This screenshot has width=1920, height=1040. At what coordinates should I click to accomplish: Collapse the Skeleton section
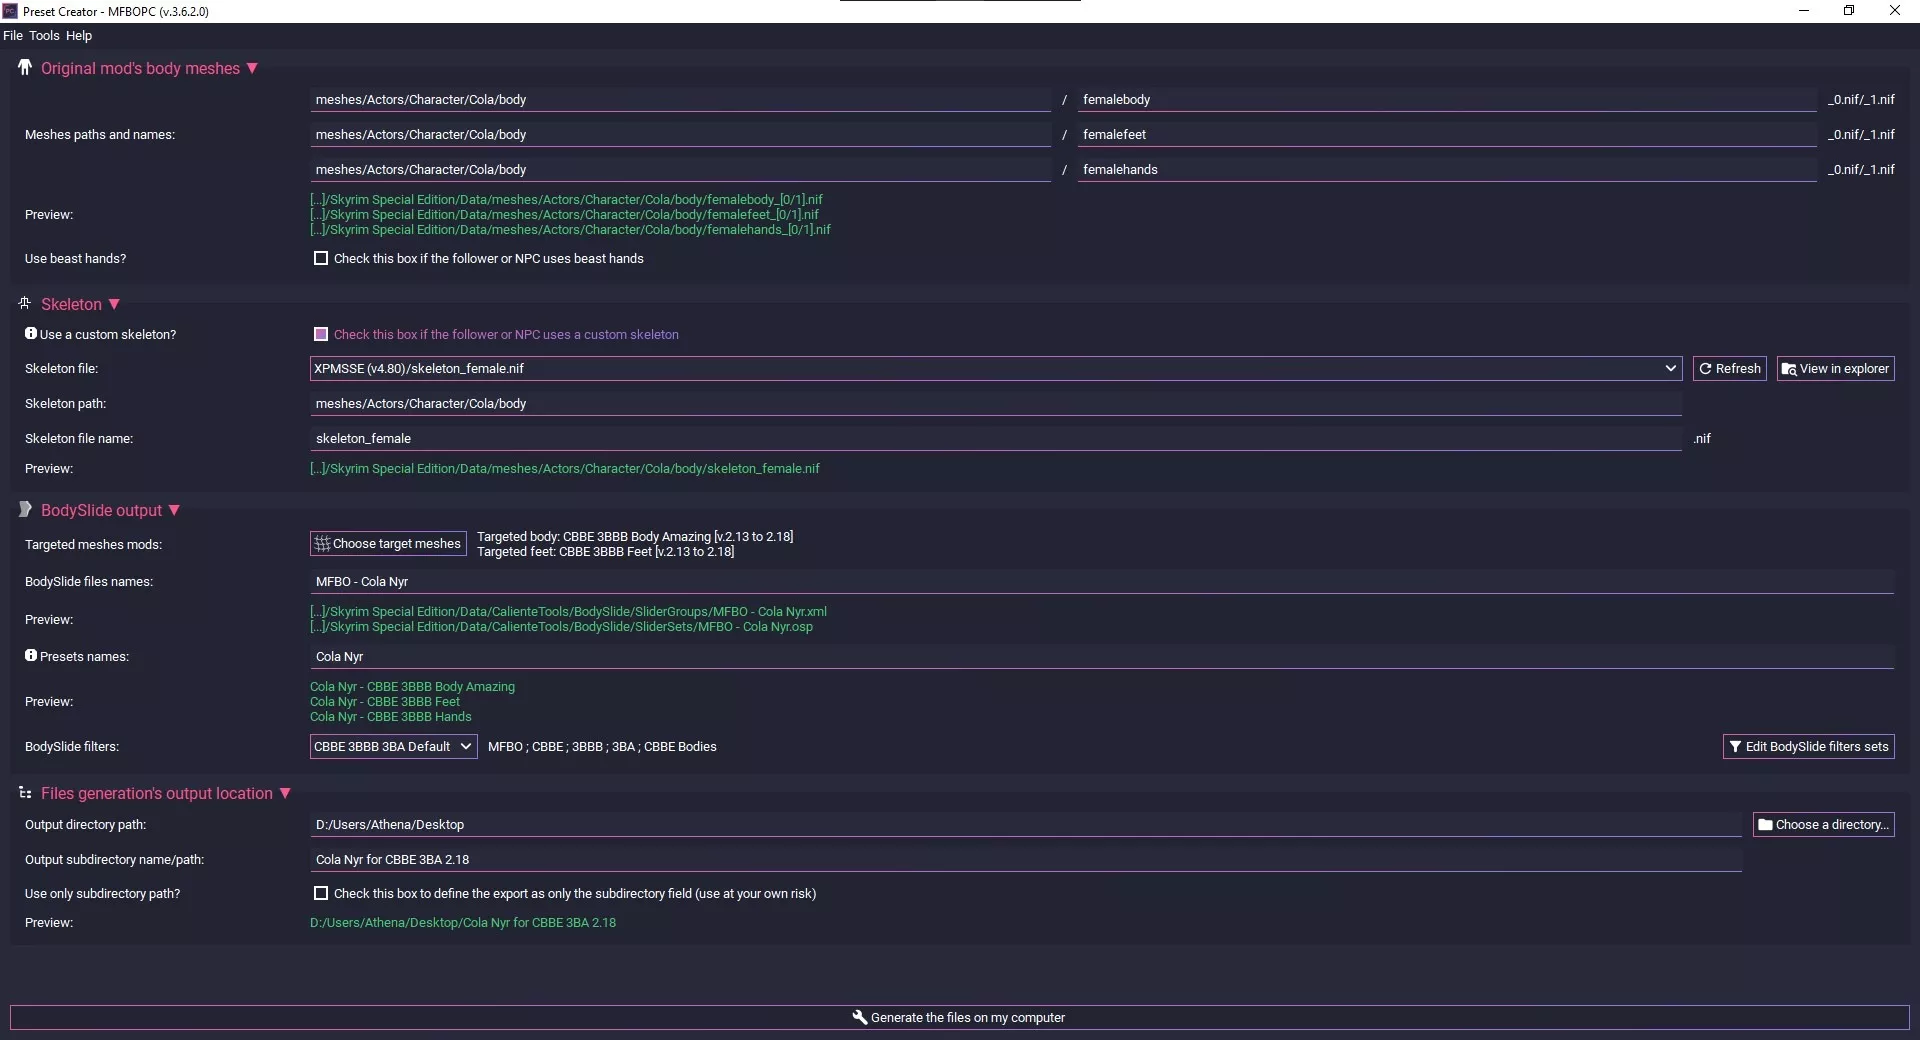tap(114, 304)
